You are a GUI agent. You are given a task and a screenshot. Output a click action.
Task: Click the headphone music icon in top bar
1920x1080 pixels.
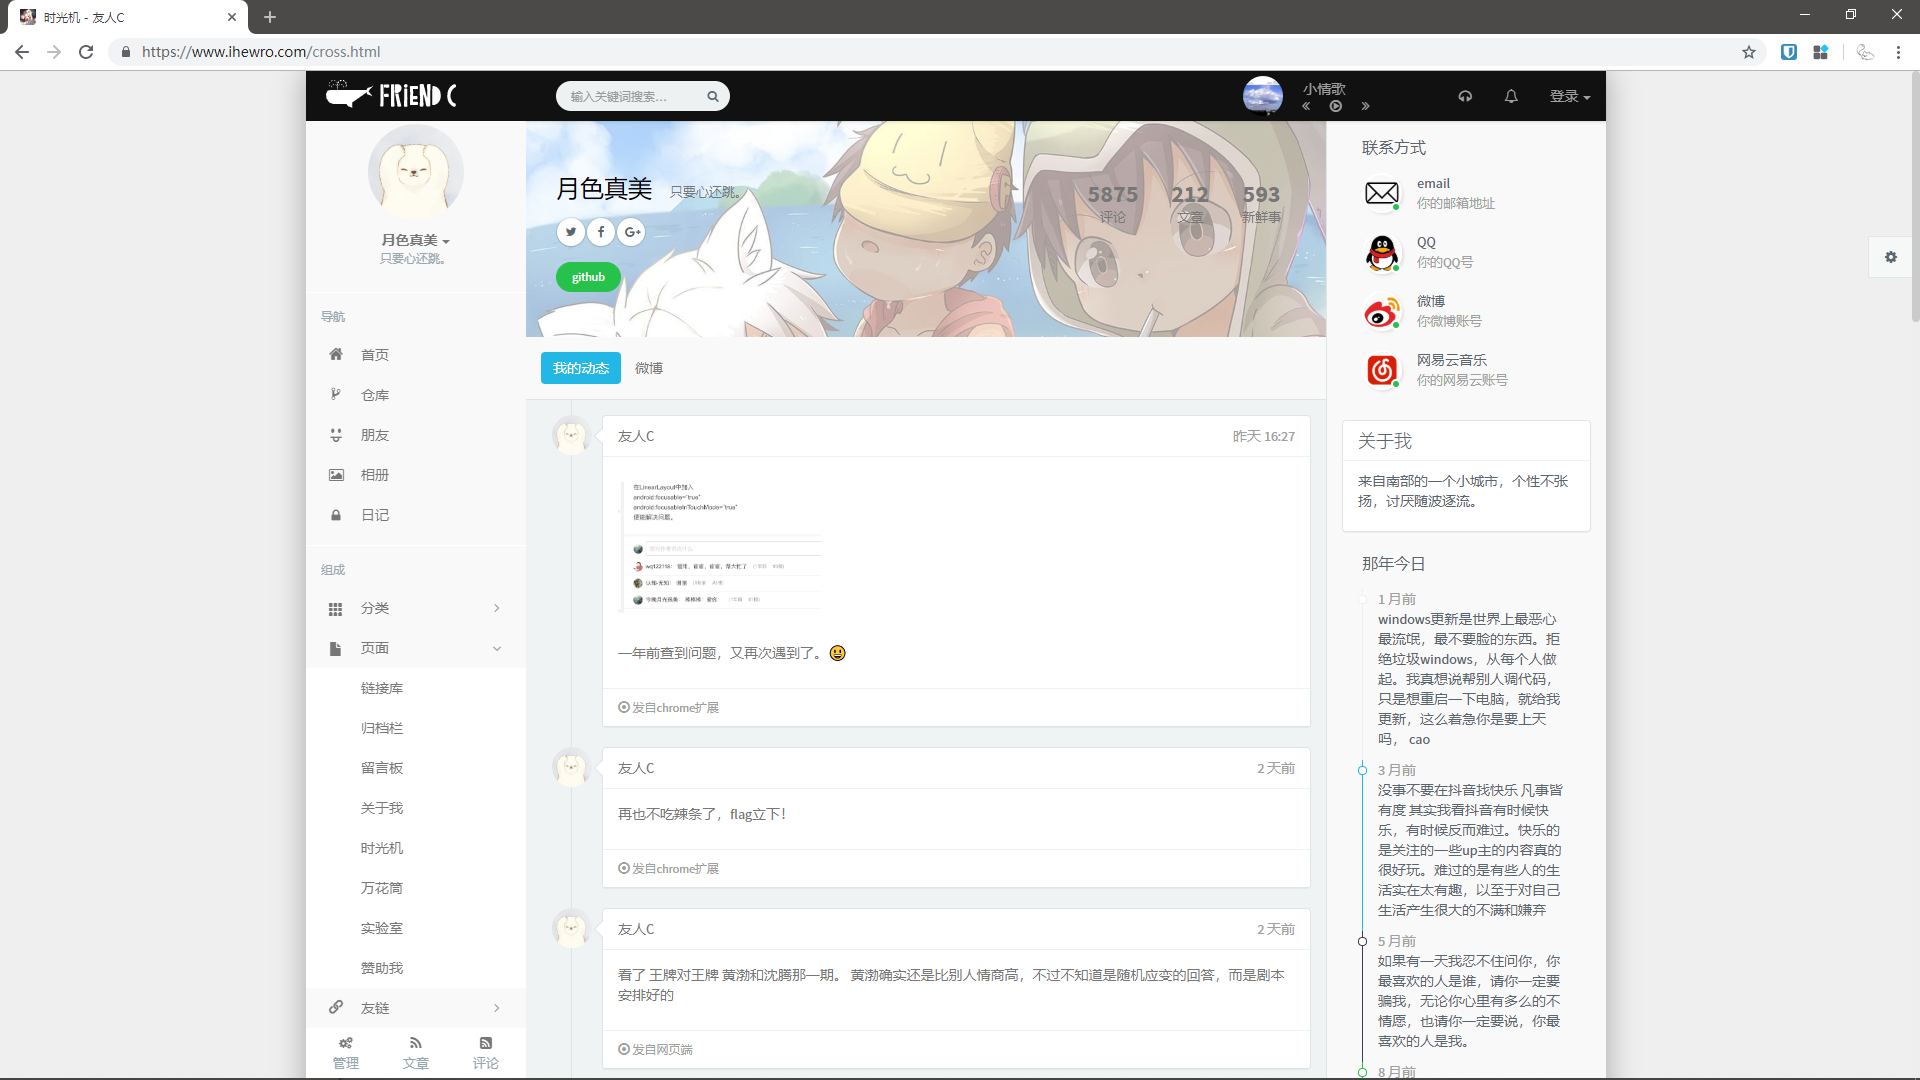(x=1464, y=96)
